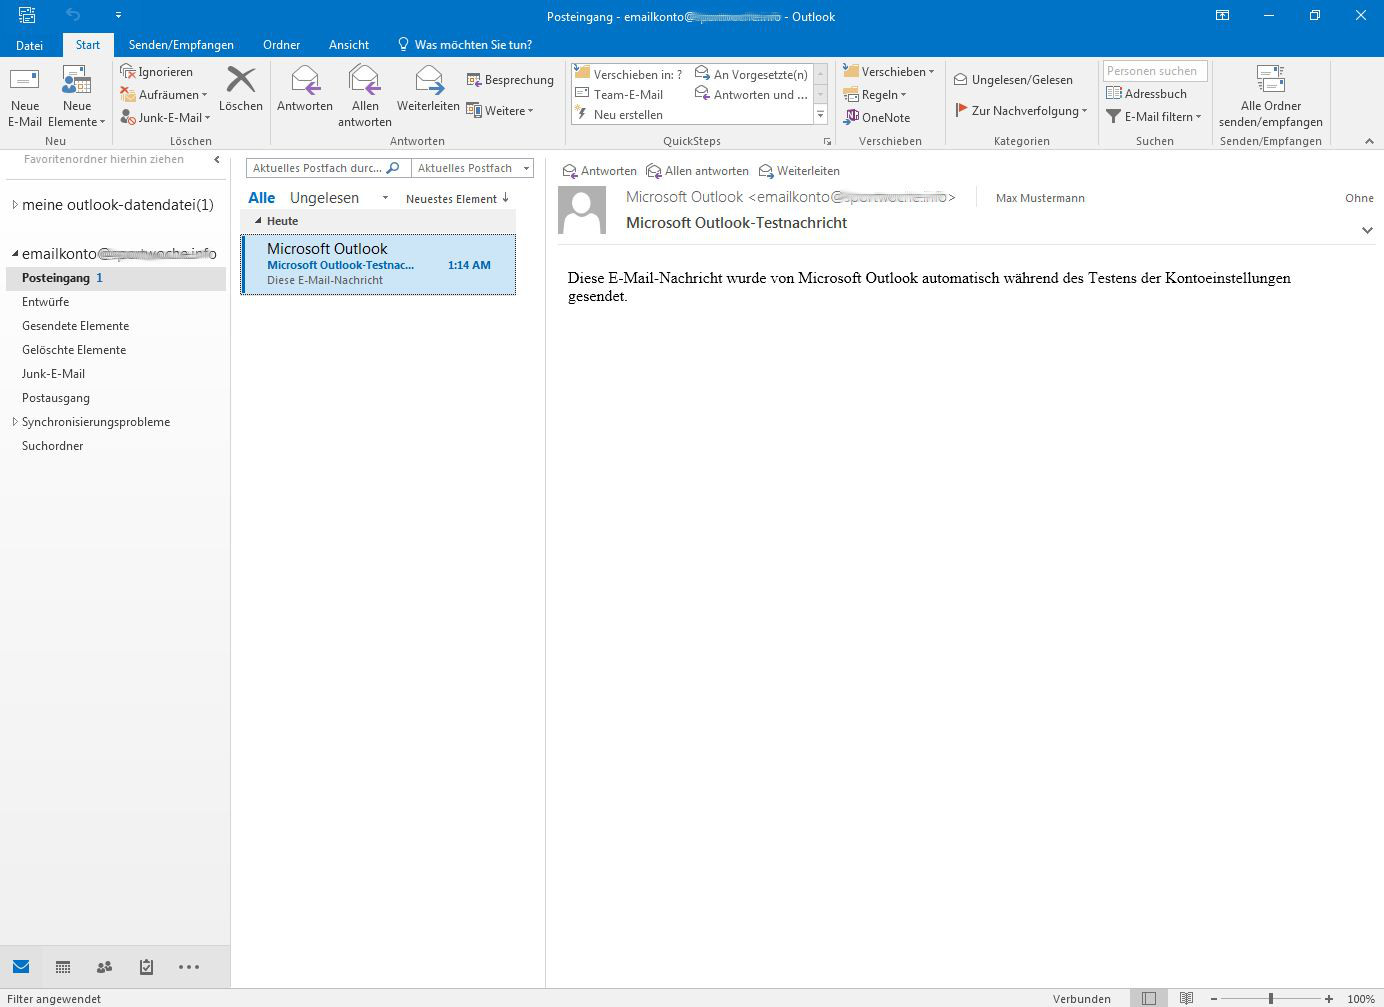Open the Zur Nachverfolgung flag menu
The image size is (1384, 1007).
1021,111
